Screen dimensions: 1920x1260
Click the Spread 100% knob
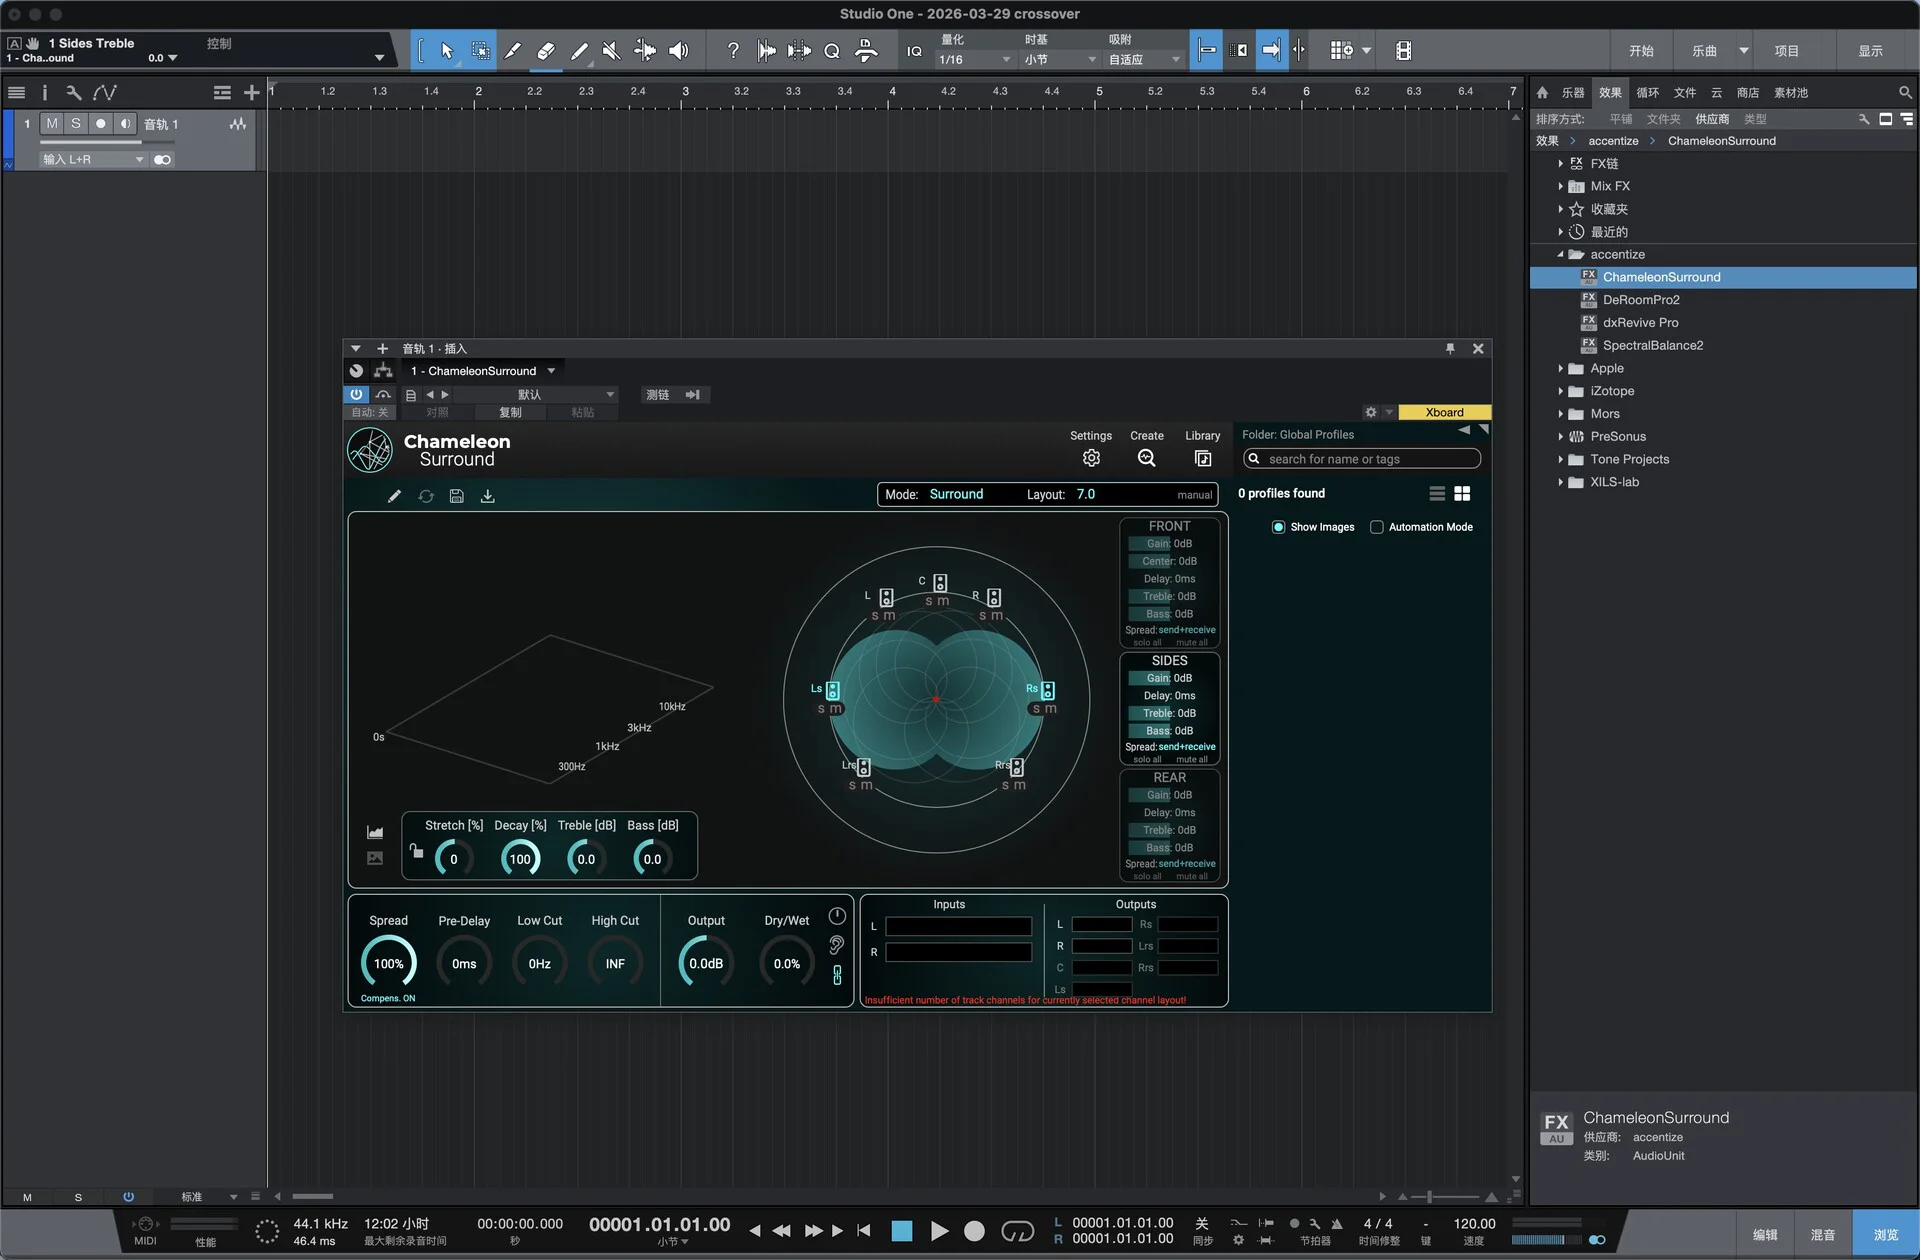388,963
